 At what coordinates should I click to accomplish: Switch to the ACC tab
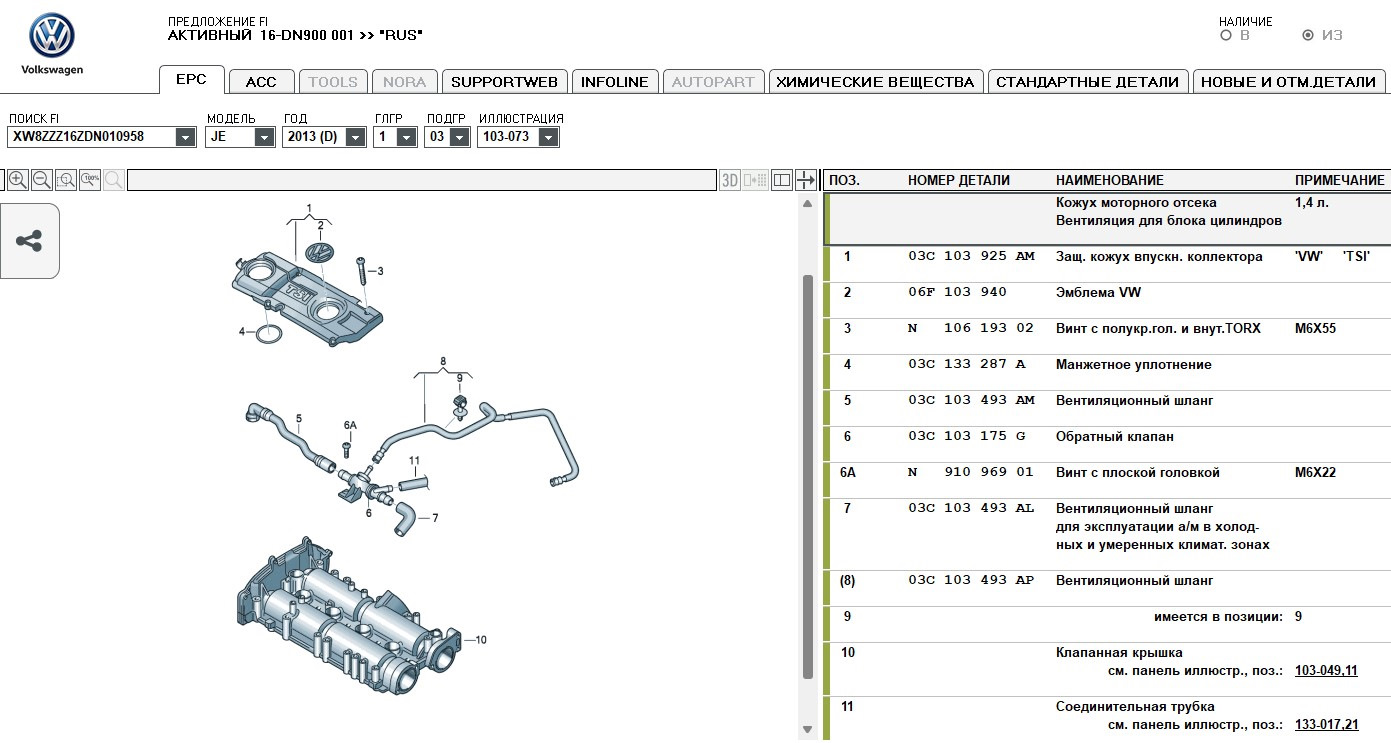point(261,82)
